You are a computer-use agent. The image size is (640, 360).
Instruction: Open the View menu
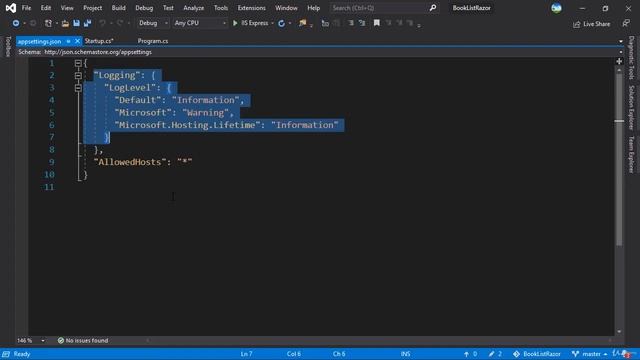point(67,8)
